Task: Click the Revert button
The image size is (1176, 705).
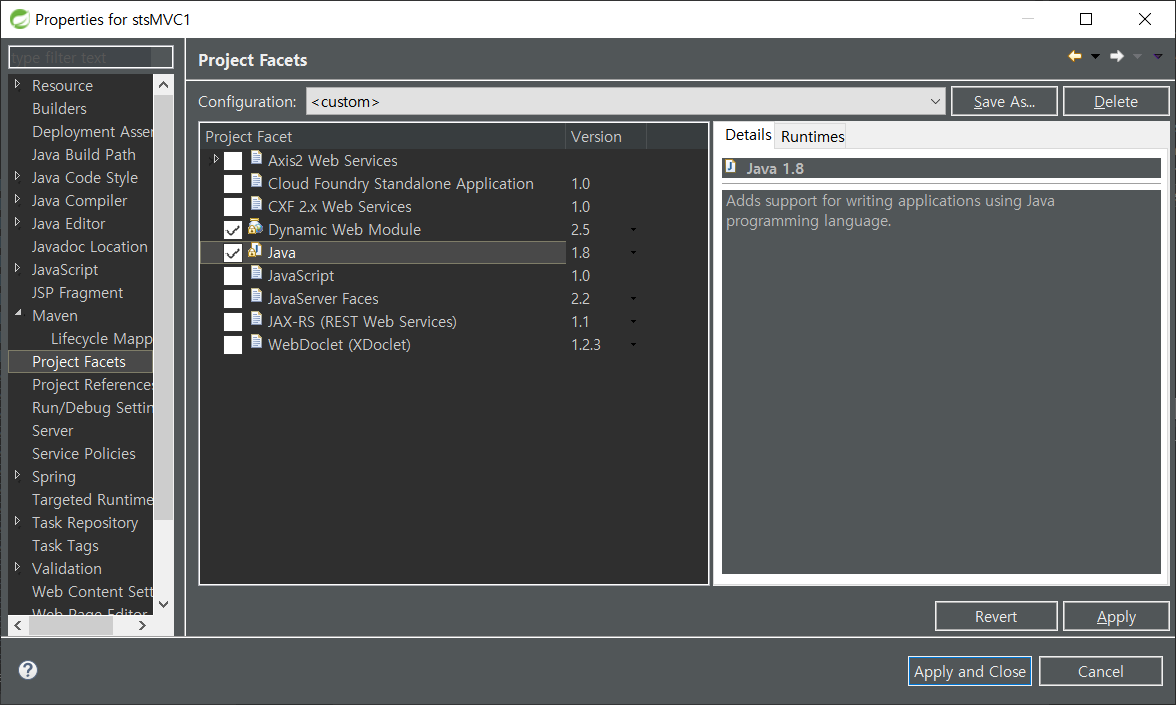Action: pyautogui.click(x=996, y=616)
